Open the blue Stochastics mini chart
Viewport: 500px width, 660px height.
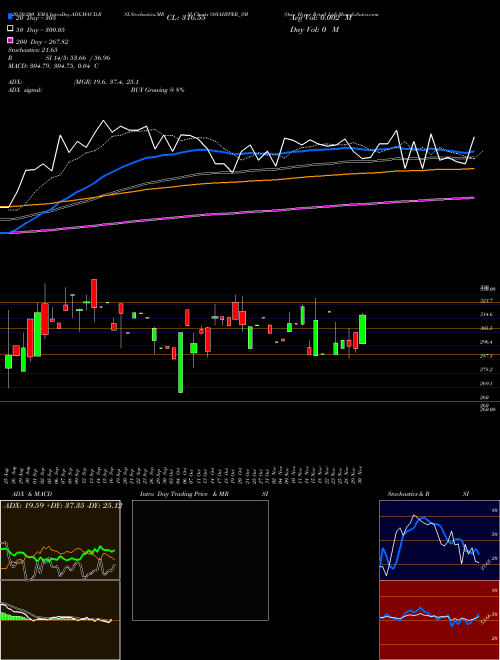pos(439,540)
